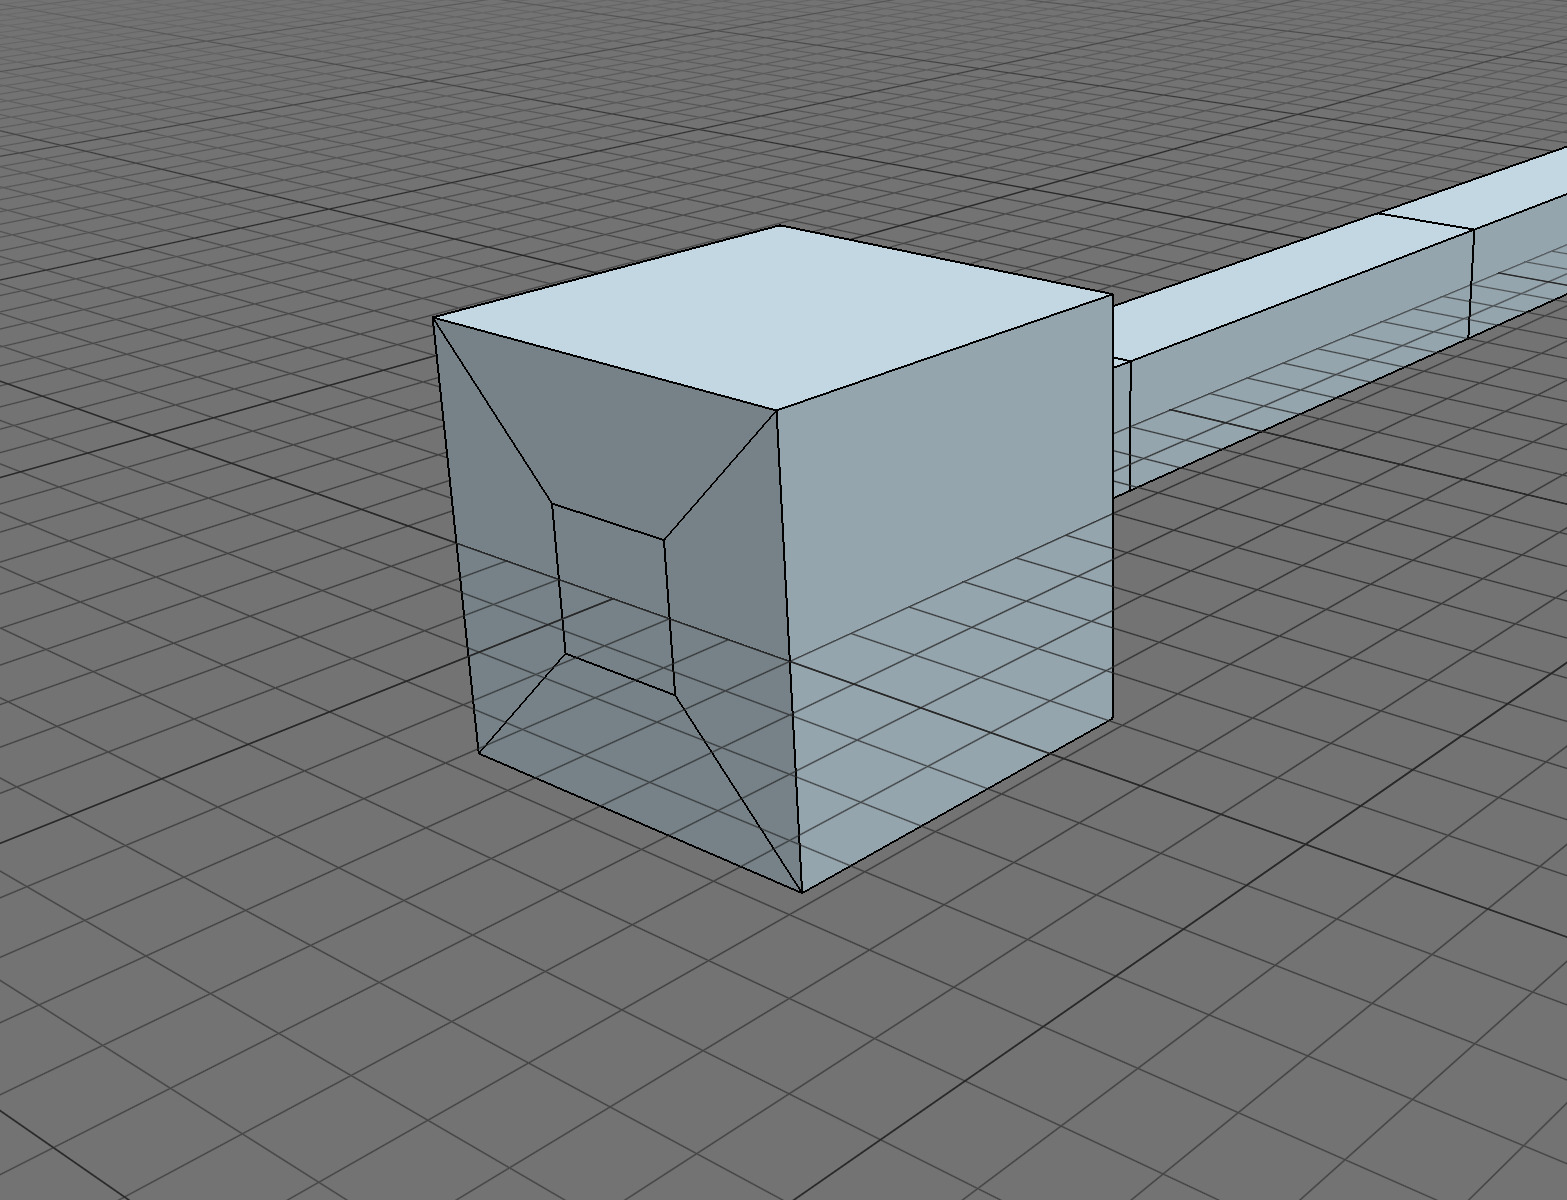This screenshot has width=1567, height=1200.
Task: Select the inset square face on cube front
Action: click(x=614, y=598)
